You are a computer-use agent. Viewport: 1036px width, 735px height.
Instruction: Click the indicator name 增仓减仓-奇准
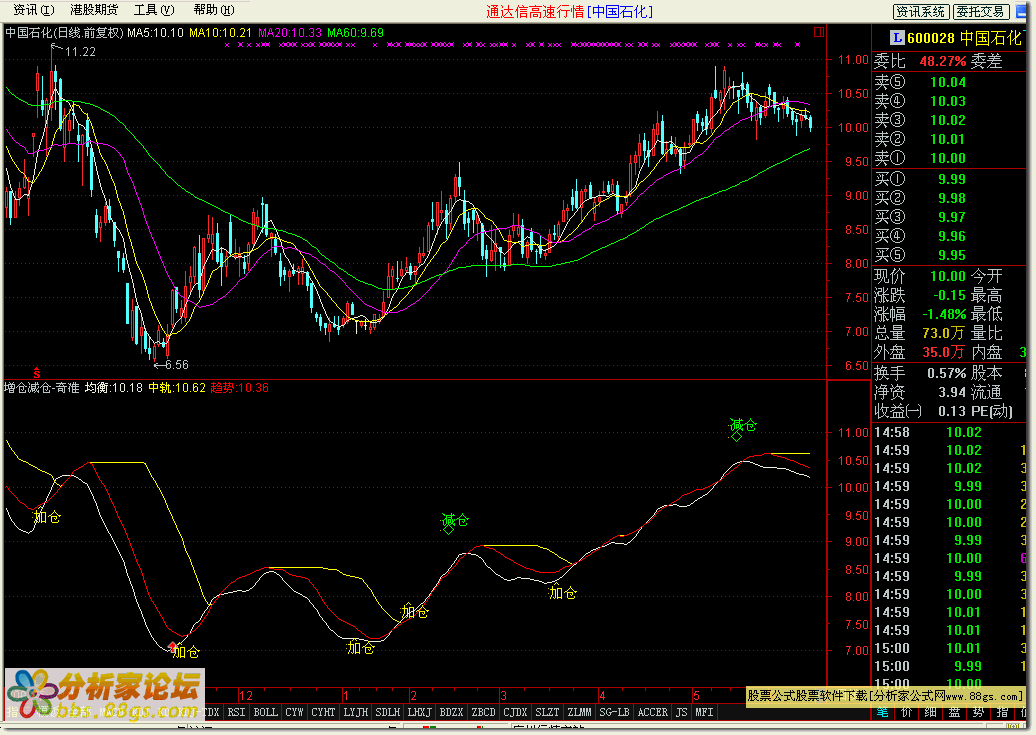click(x=42, y=388)
